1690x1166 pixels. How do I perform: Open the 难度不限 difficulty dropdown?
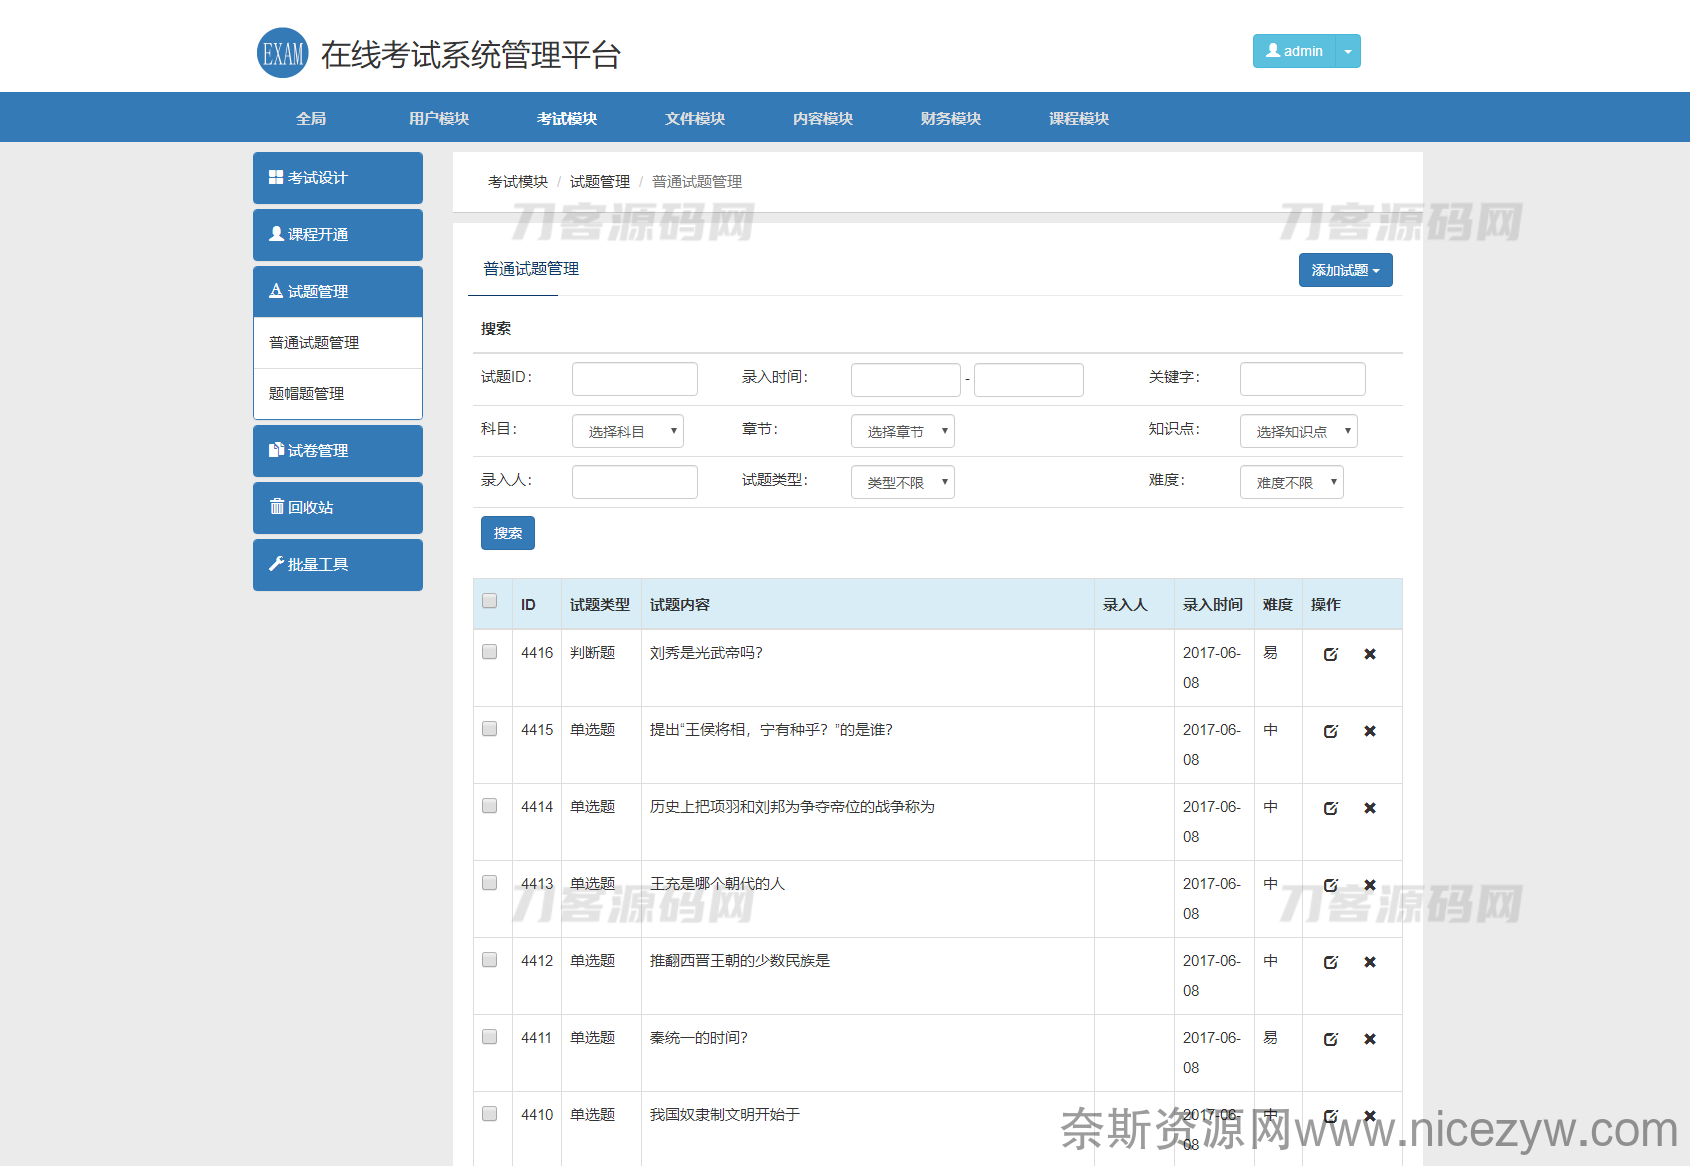tap(1292, 482)
